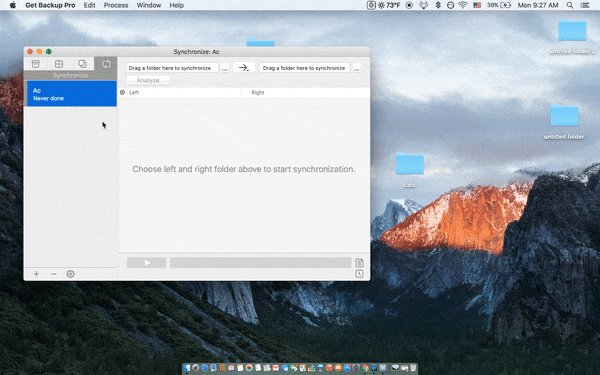Open Trash in the Dock

pos(413,368)
